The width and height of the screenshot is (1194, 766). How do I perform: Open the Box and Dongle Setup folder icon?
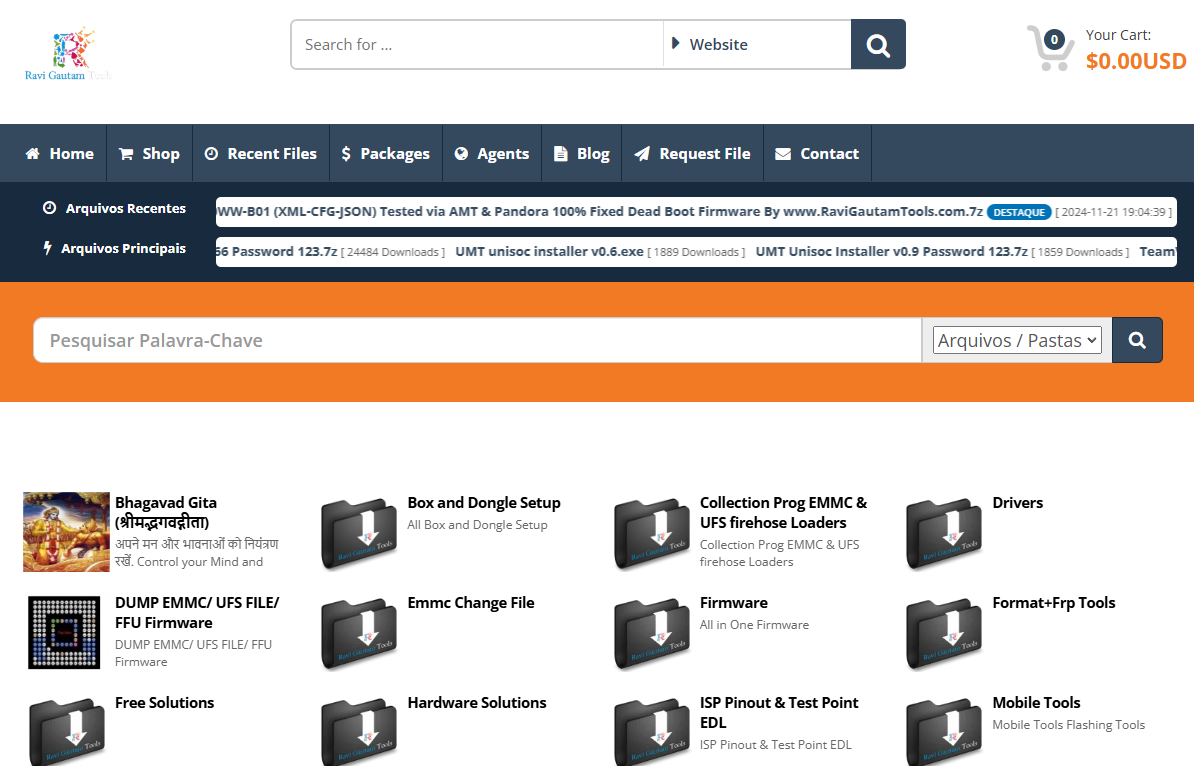coord(359,533)
